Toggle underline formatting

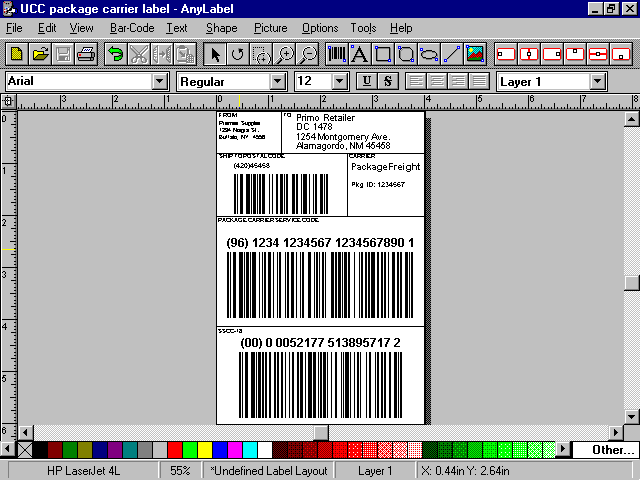point(367,81)
